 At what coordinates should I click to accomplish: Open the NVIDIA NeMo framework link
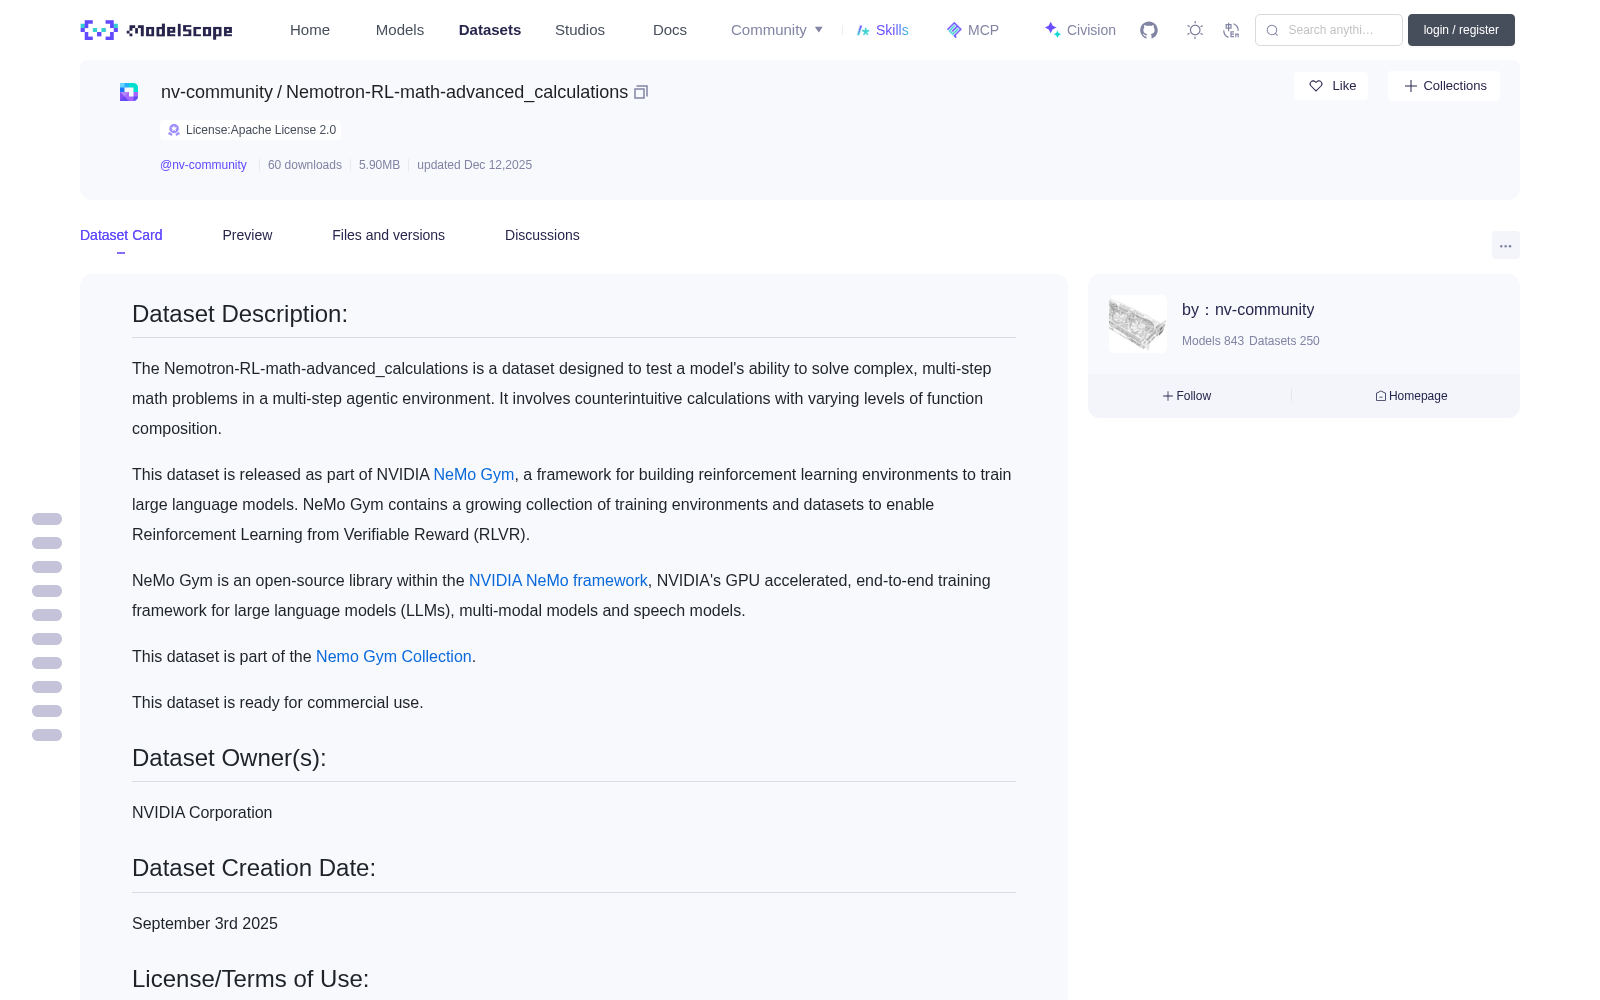coord(558,580)
